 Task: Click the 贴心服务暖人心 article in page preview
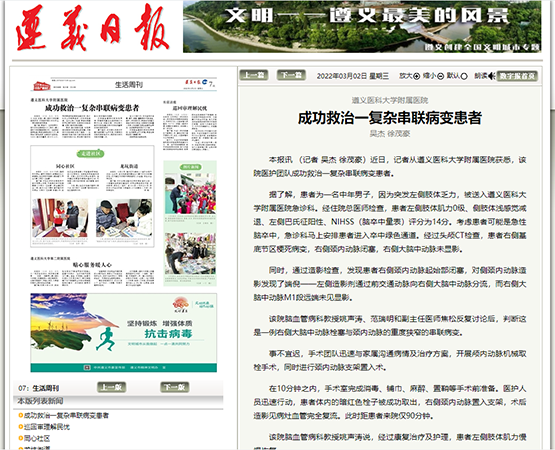[x=92, y=271]
